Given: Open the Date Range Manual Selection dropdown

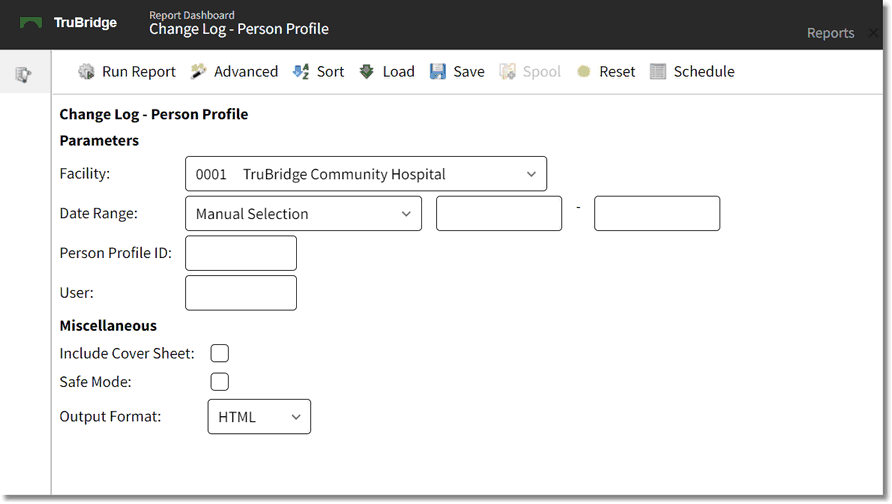Looking at the screenshot, I should 303,214.
